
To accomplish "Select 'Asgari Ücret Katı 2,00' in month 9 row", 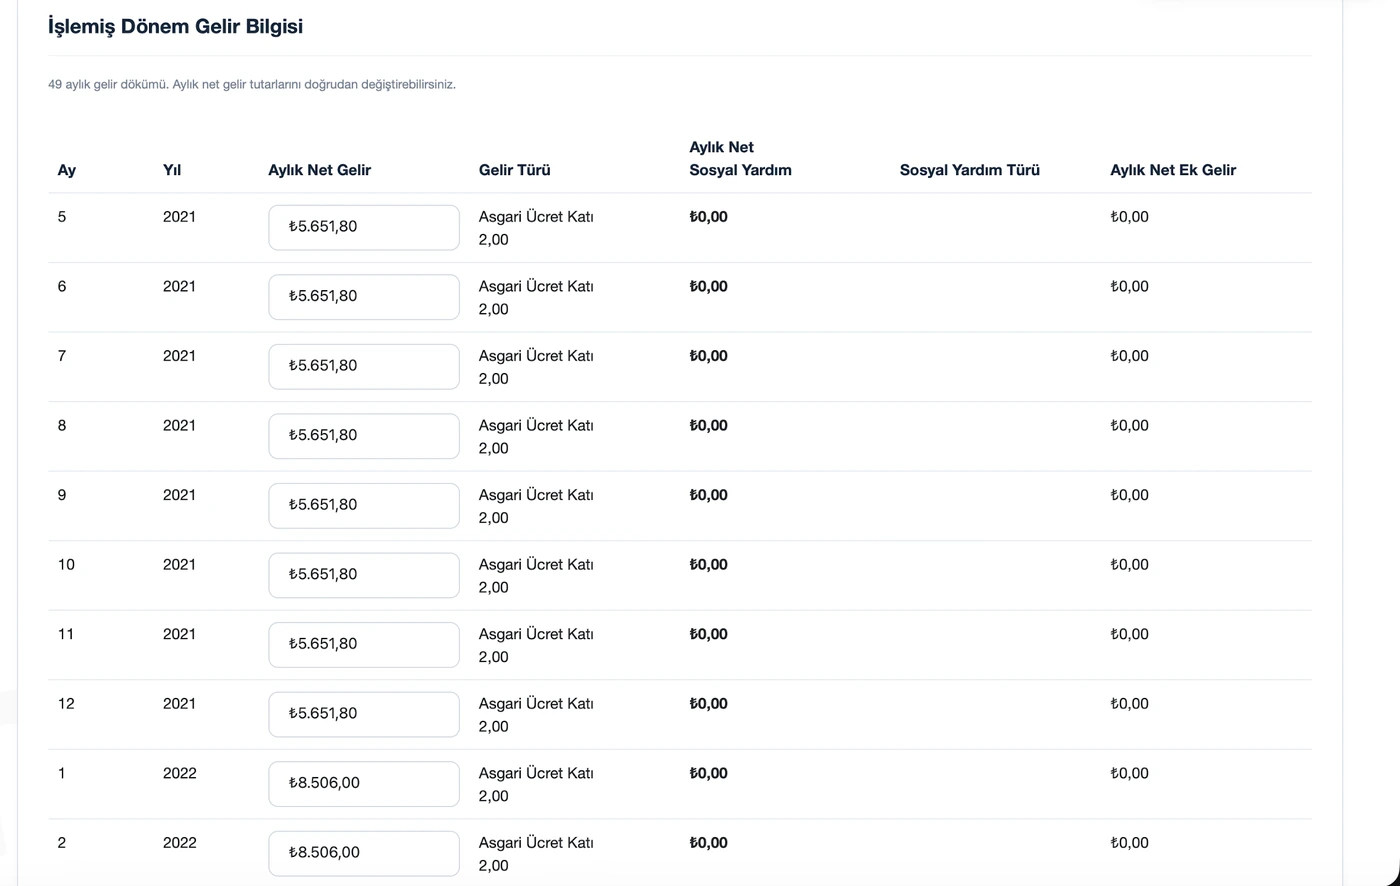I will (x=536, y=506).
